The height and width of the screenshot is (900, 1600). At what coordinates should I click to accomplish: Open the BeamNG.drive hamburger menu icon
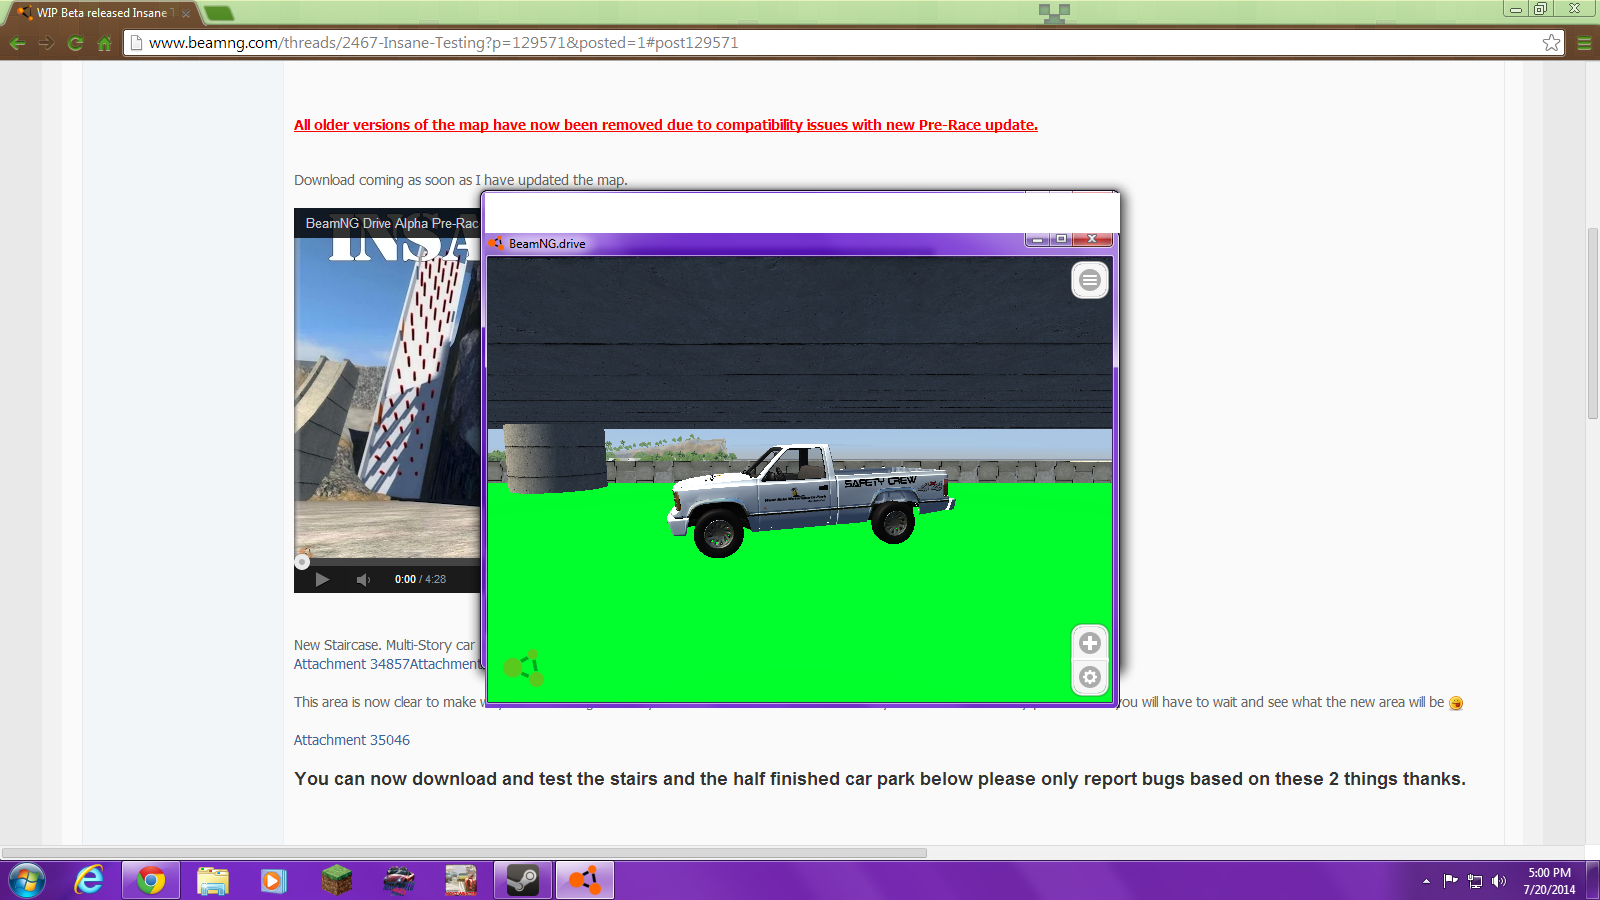pyautogui.click(x=1090, y=281)
